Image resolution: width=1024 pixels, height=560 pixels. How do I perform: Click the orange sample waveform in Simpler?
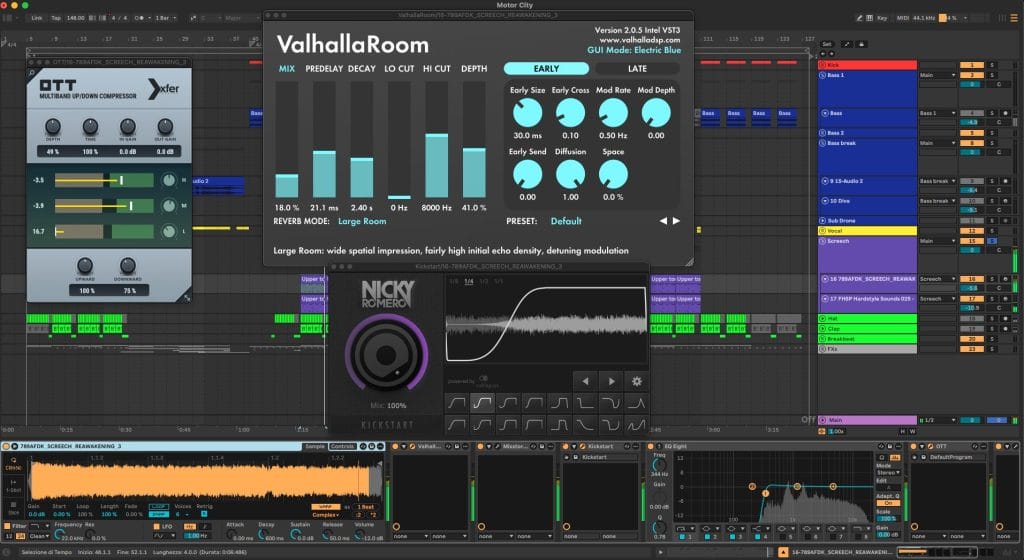coord(199,480)
